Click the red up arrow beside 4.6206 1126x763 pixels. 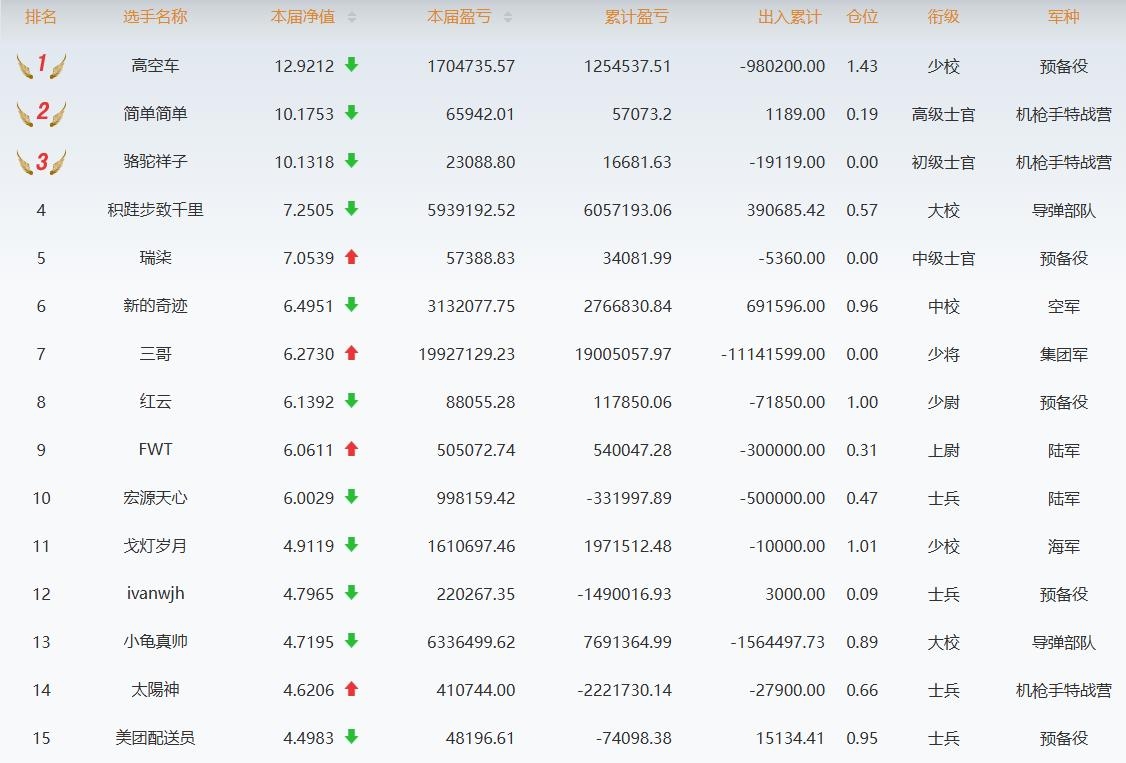click(x=351, y=689)
